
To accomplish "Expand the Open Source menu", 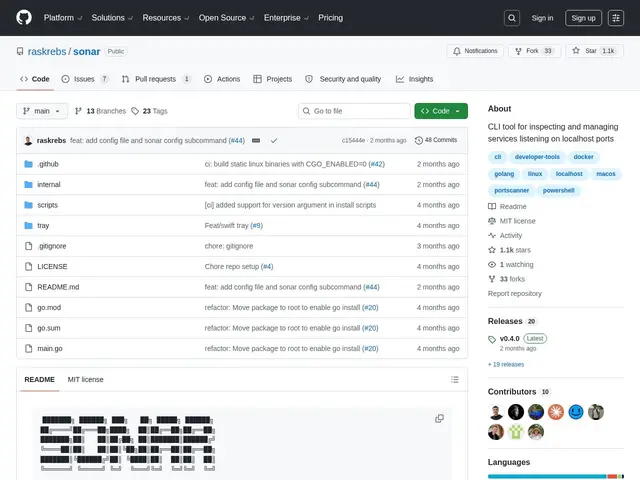I will pos(226,18).
